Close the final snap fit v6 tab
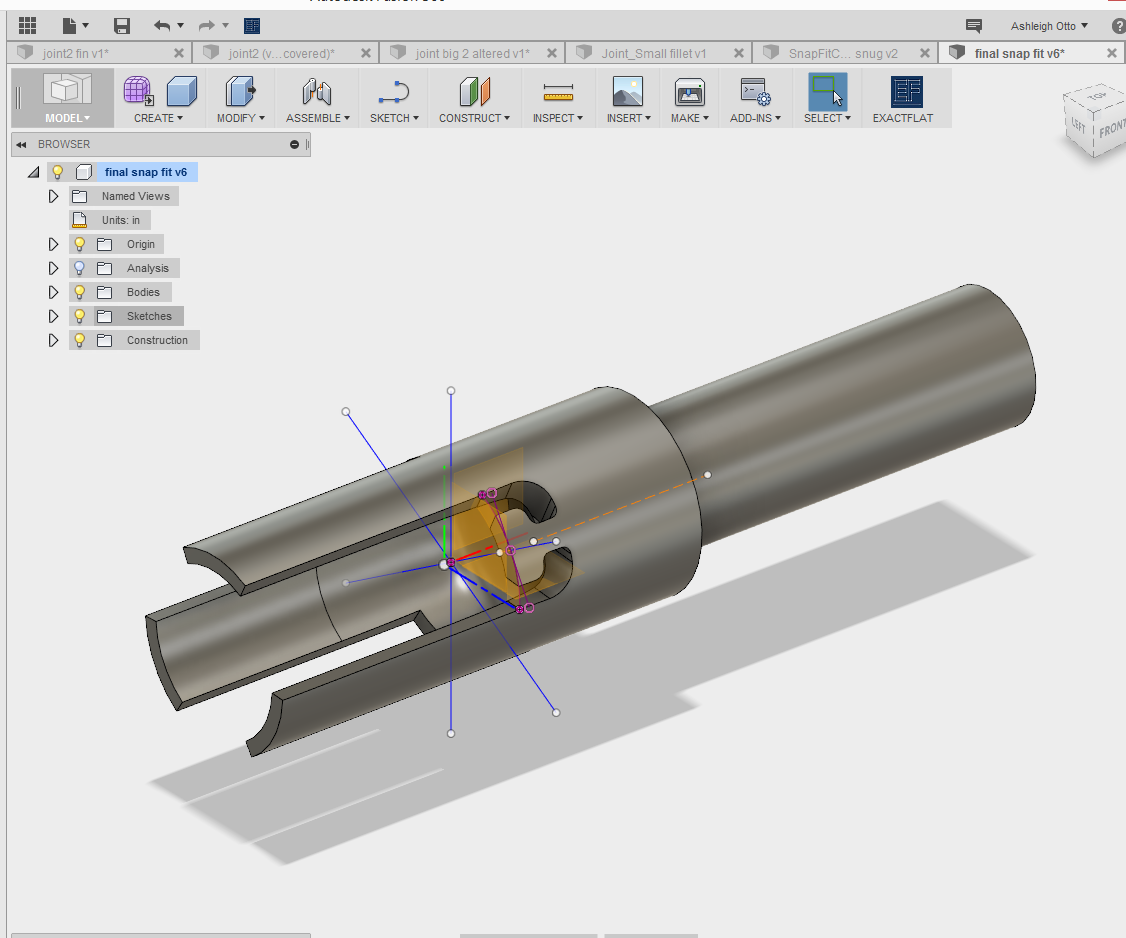The width and height of the screenshot is (1126, 938). (x=1112, y=53)
